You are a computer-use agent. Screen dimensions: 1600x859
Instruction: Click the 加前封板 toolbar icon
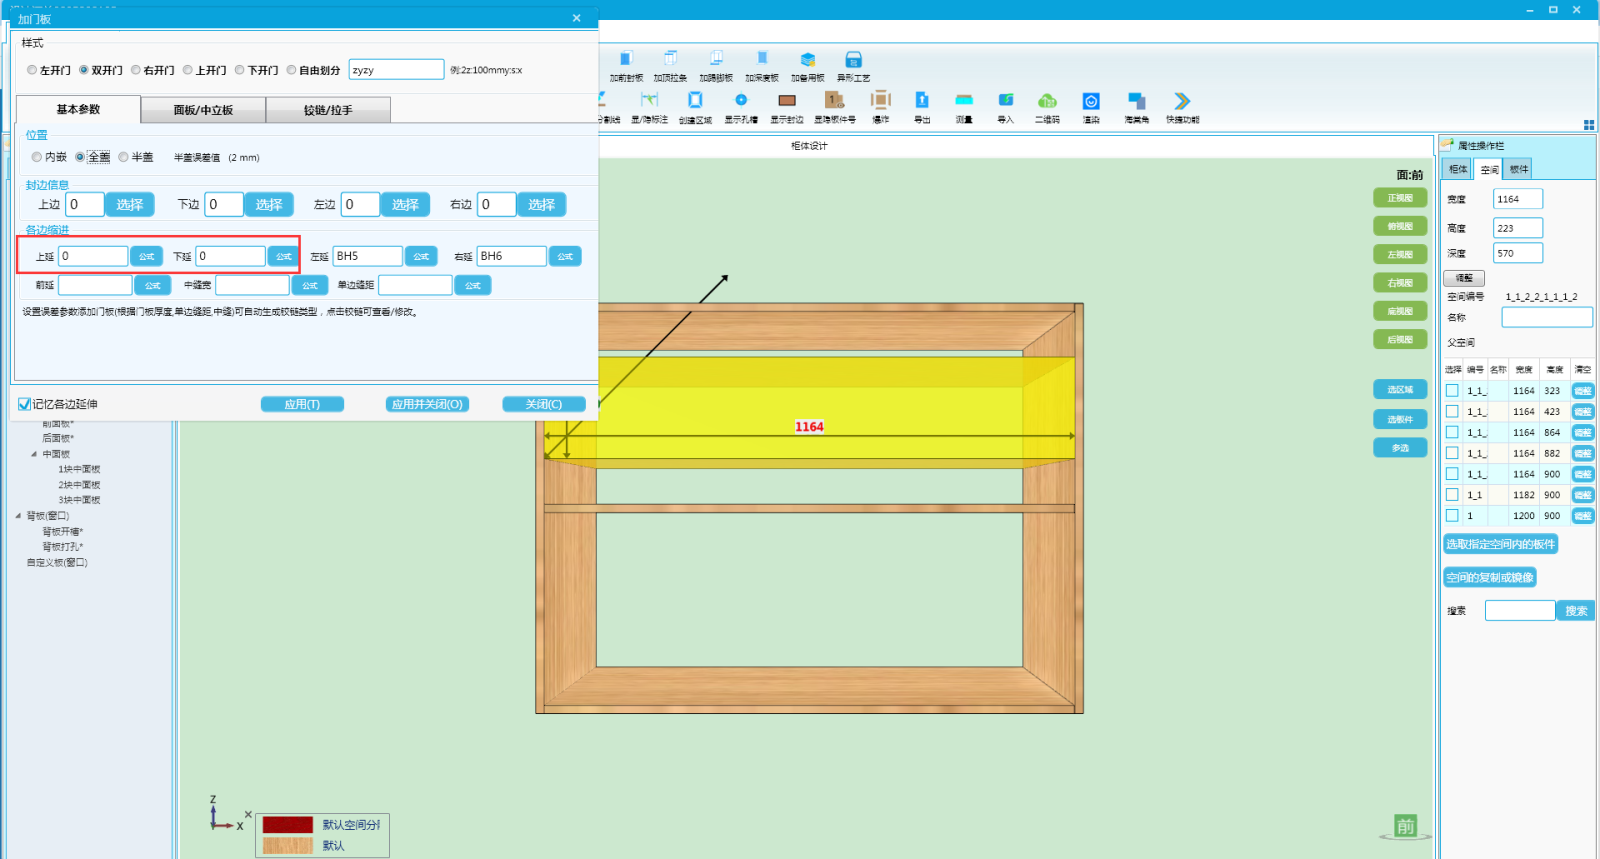coord(626,59)
